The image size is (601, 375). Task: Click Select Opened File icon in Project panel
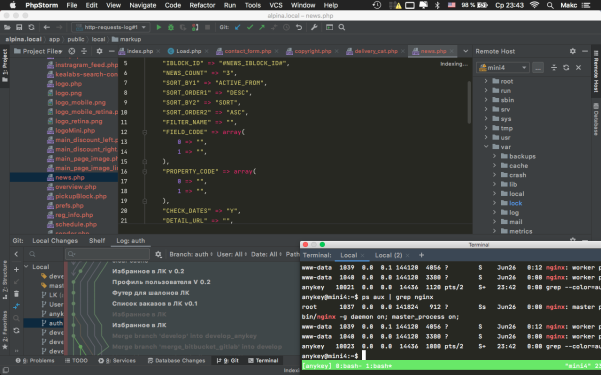point(72,51)
